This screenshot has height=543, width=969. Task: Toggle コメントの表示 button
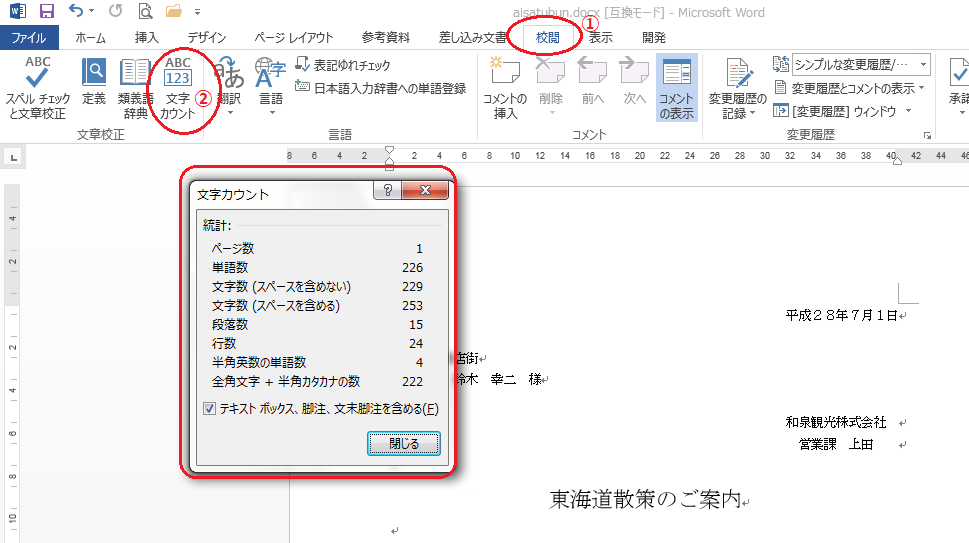tap(677, 88)
